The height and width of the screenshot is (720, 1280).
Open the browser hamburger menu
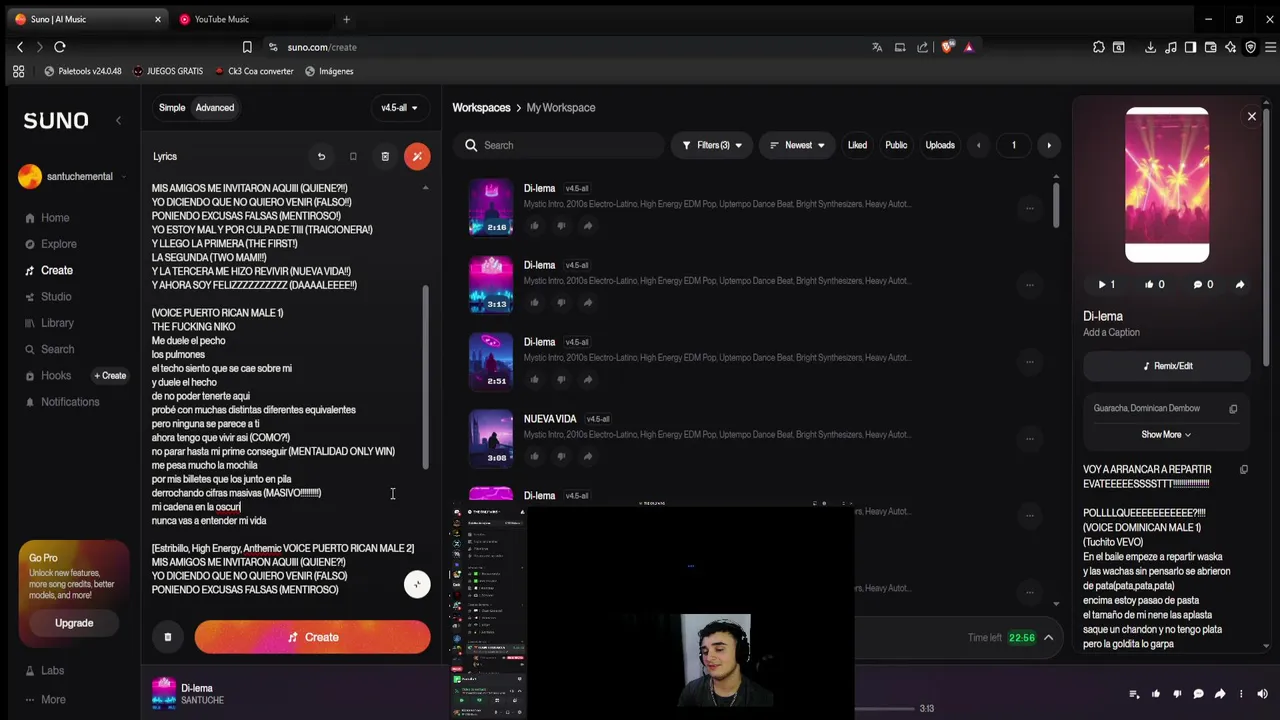tap(1270, 47)
